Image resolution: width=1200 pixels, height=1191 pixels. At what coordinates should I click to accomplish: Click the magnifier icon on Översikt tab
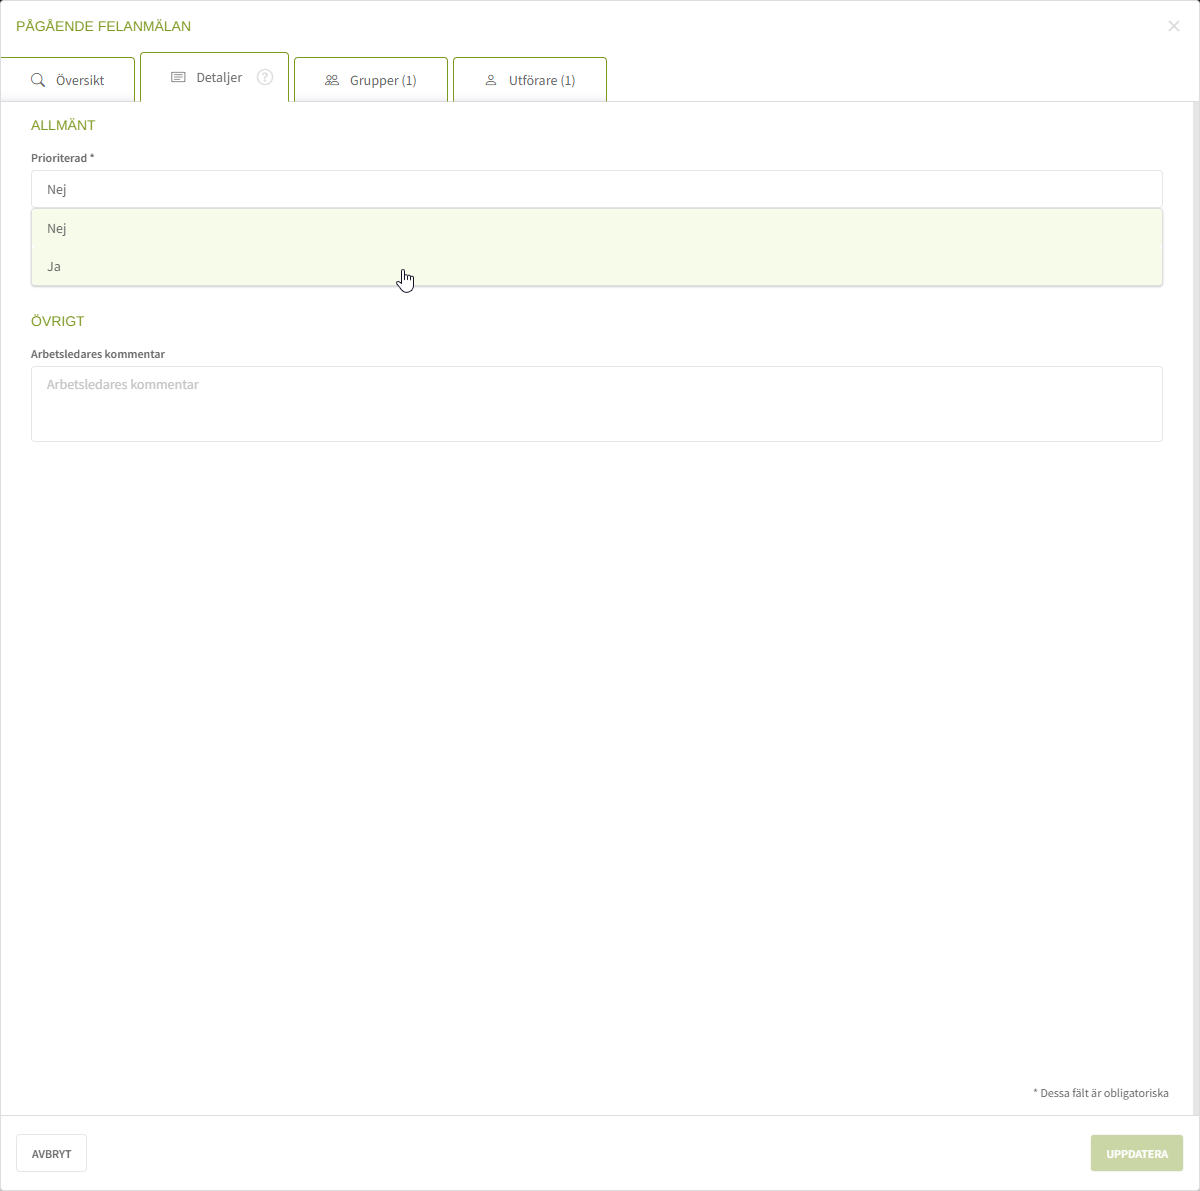38,80
